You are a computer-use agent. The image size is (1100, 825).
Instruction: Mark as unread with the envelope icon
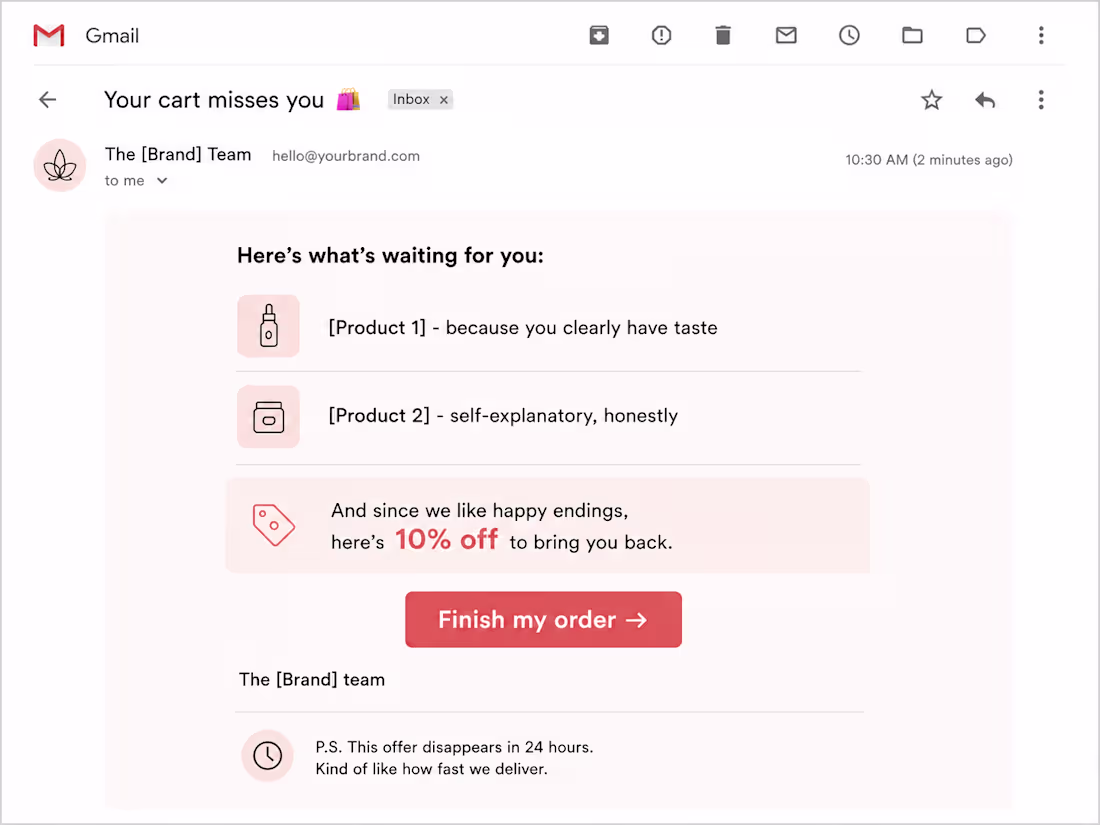(786, 35)
